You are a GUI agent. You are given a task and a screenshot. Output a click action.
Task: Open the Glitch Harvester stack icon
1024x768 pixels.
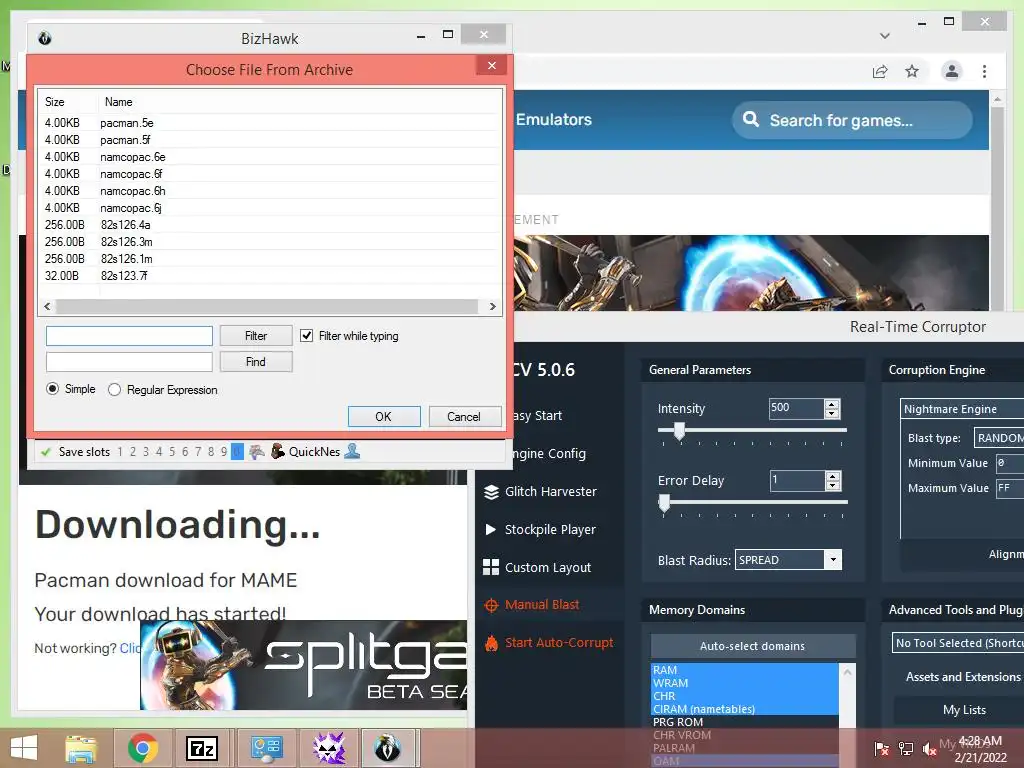coord(491,492)
